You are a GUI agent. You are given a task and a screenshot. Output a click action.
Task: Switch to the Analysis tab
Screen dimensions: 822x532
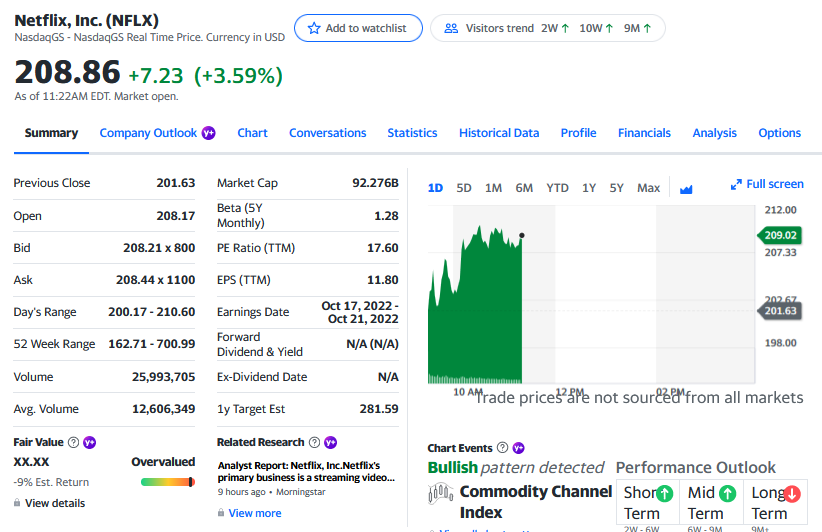click(x=715, y=133)
